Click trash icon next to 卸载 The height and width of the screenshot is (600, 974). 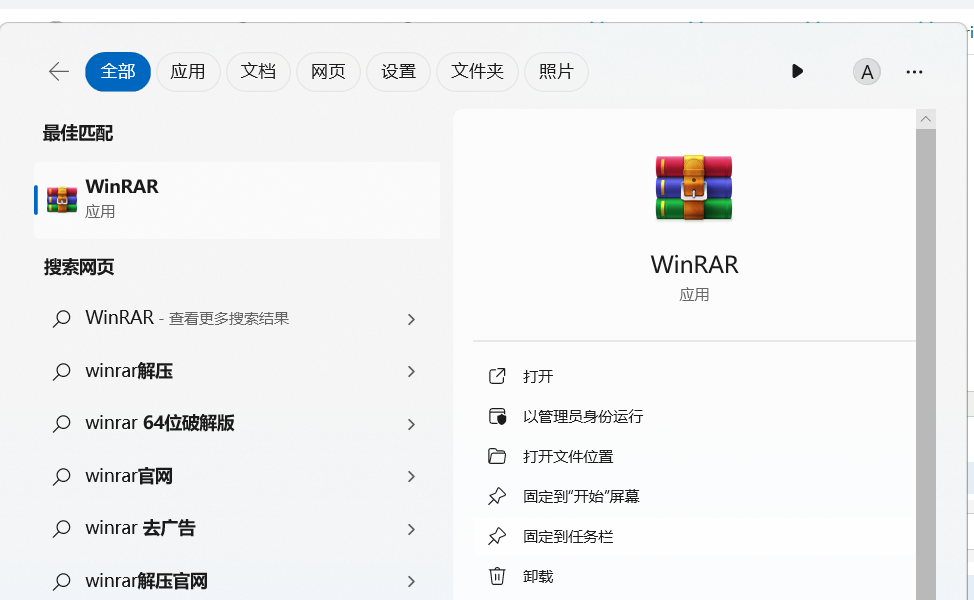click(x=497, y=576)
